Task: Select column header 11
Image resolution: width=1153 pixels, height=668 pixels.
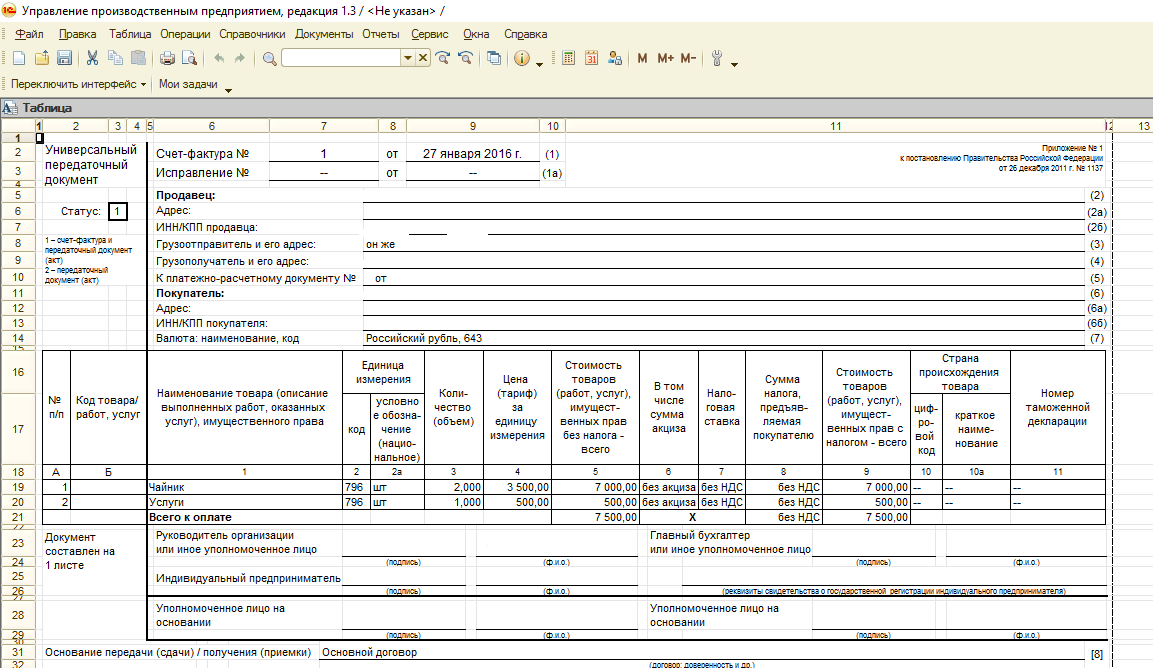Action: click(835, 126)
